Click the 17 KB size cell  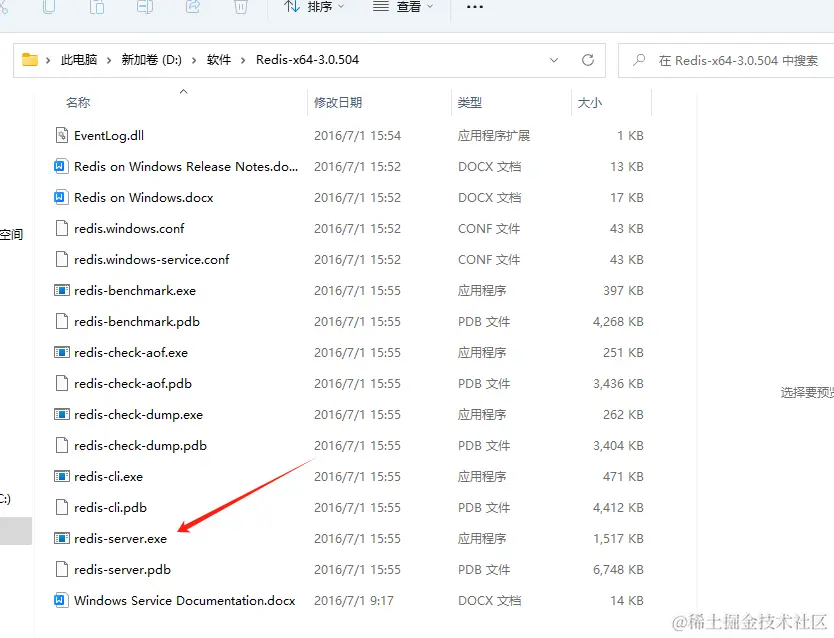point(627,197)
